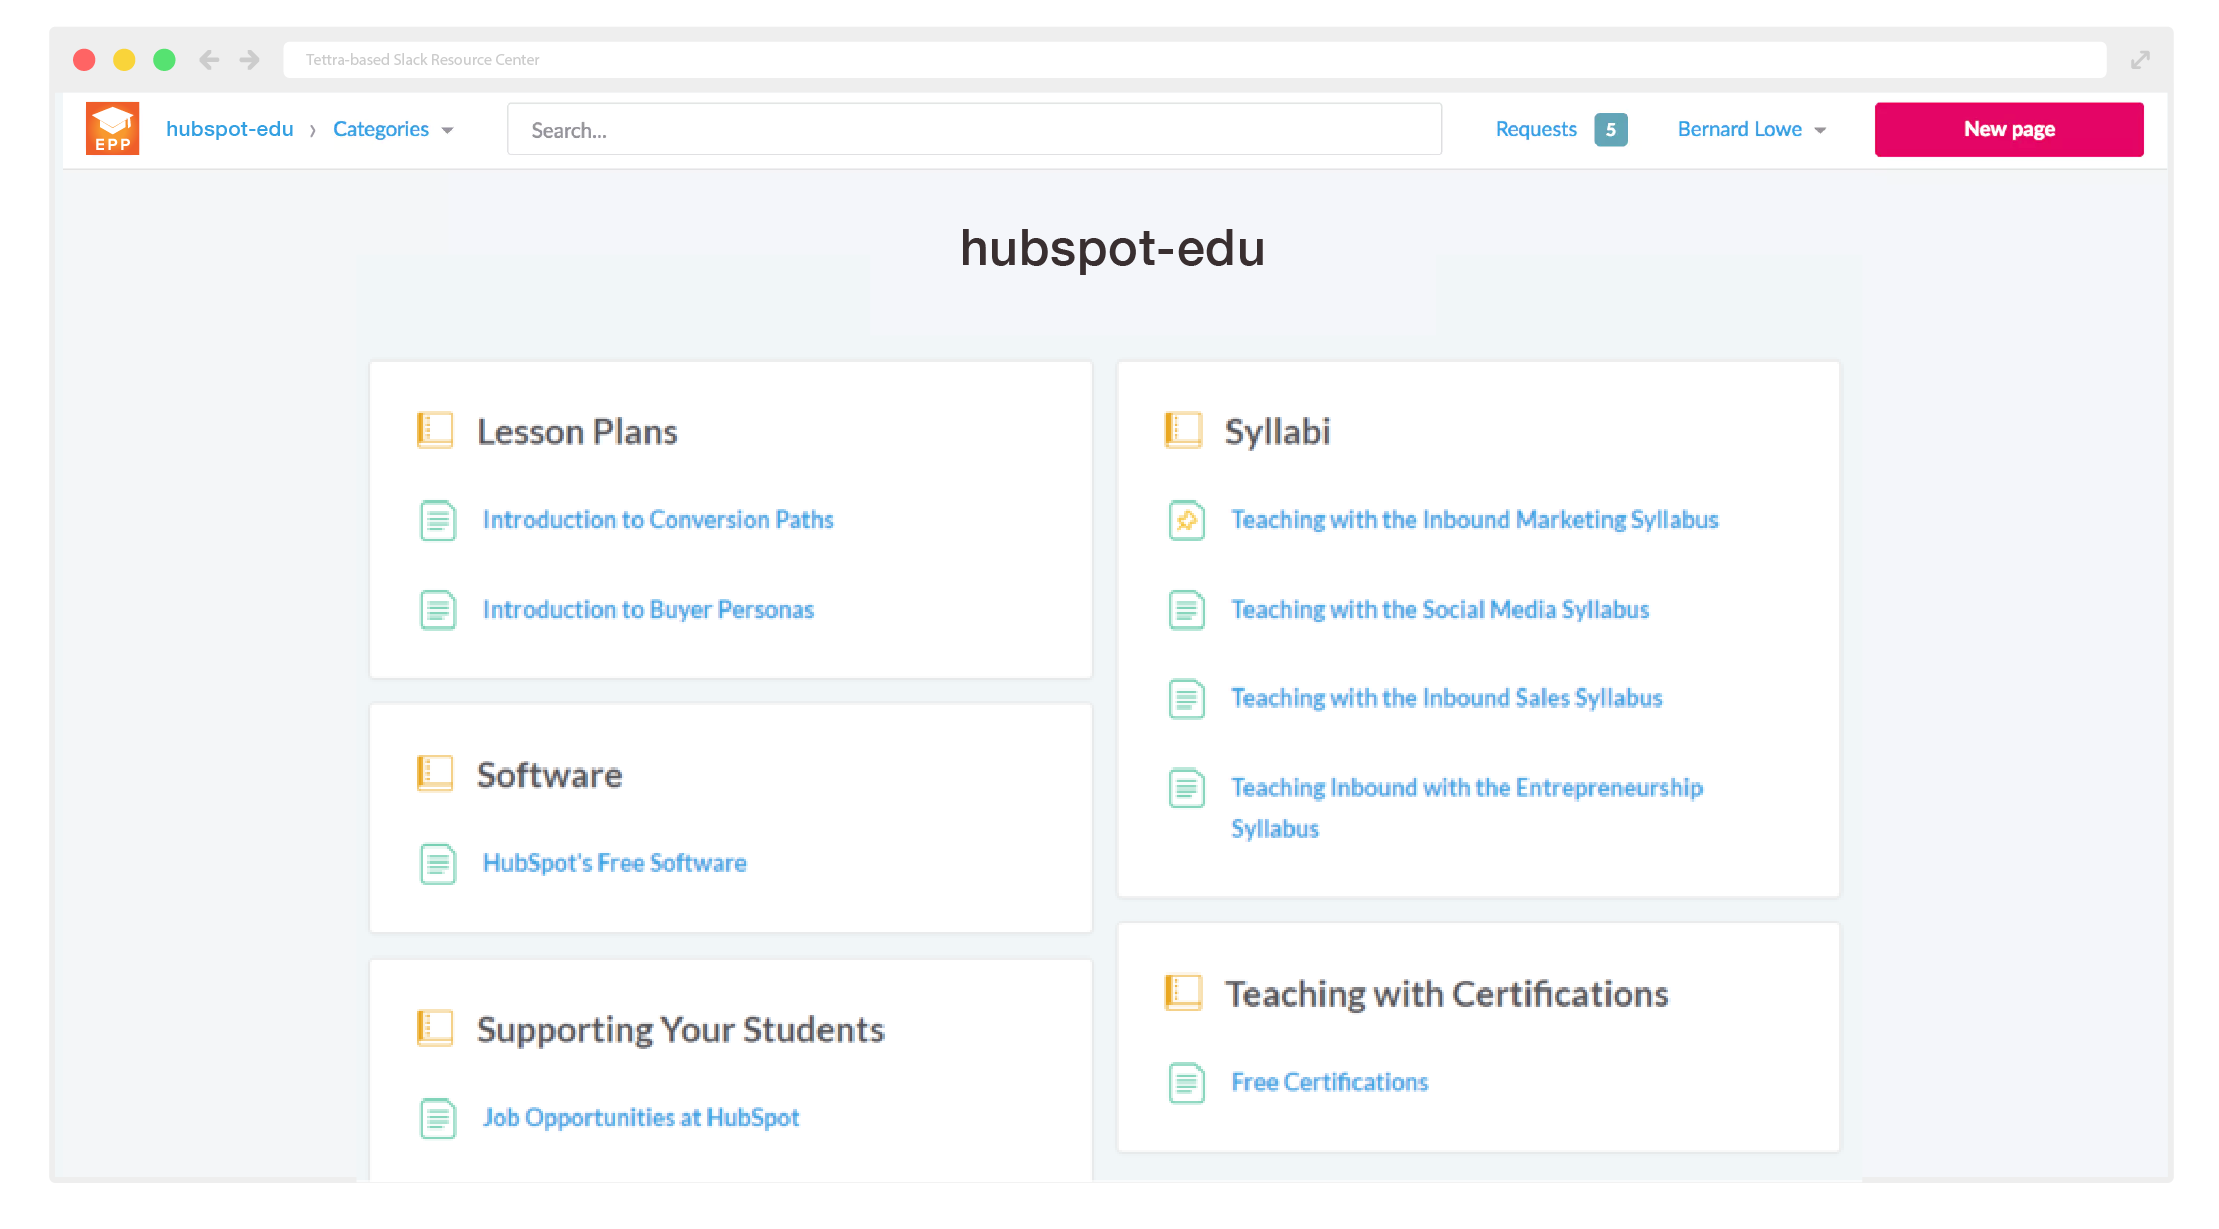The height and width of the screenshot is (1229, 2219).
Task: Open Teaching with the Social Media Syllabus
Action: [1440, 610]
